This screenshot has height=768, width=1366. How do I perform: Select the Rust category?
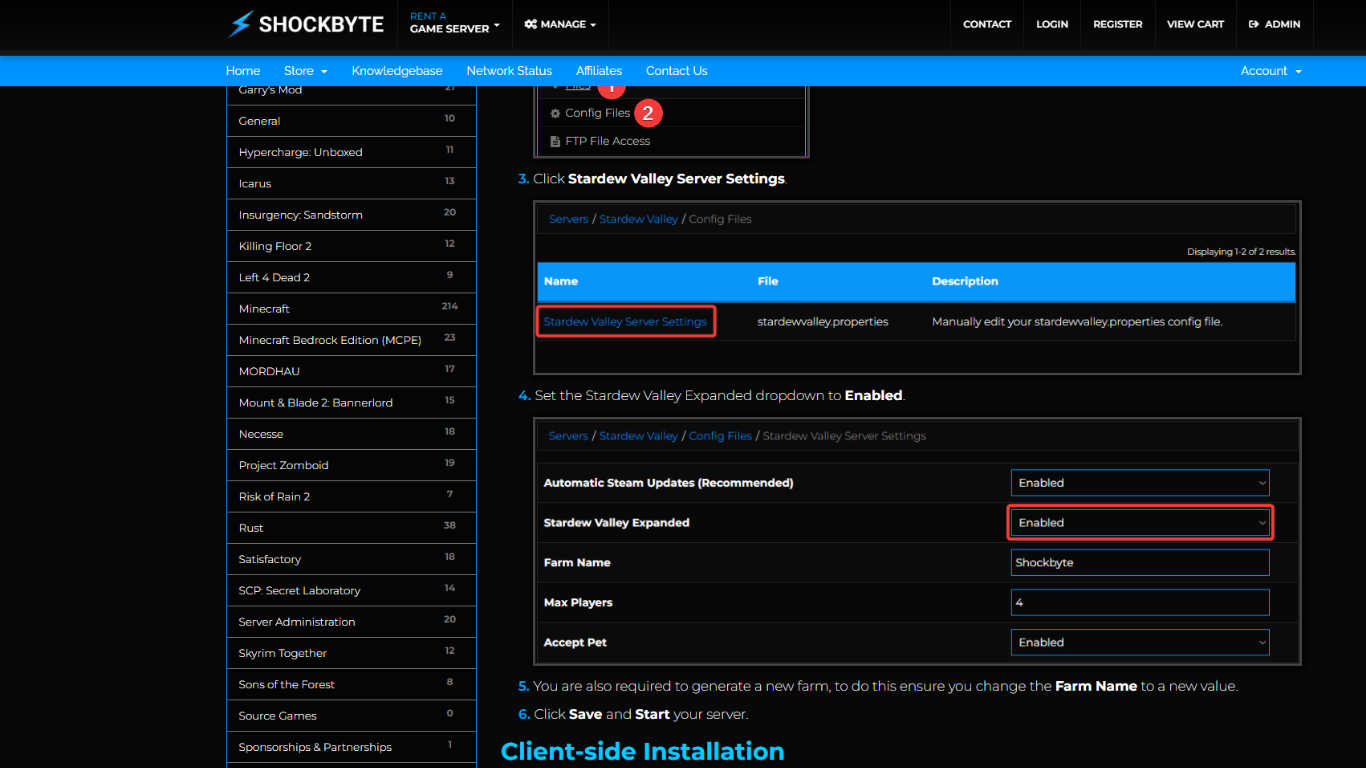[351, 528]
